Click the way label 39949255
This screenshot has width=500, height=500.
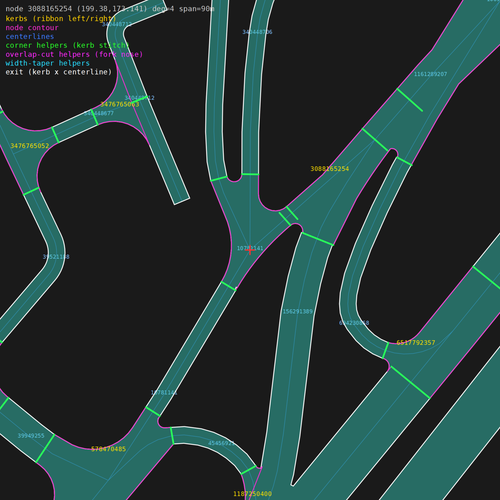point(31,436)
